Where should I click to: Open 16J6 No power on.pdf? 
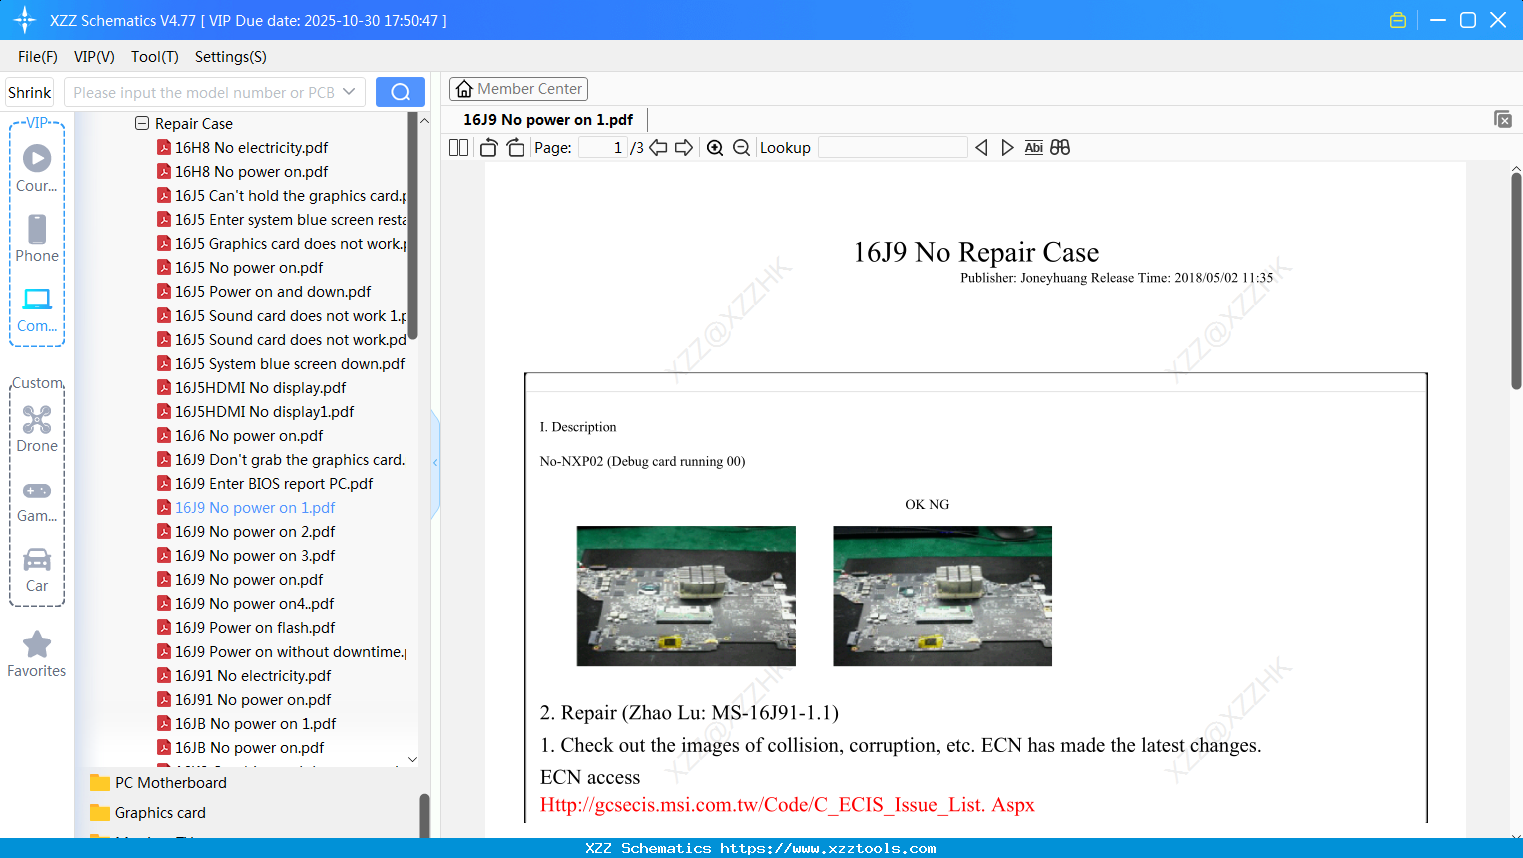(x=249, y=436)
